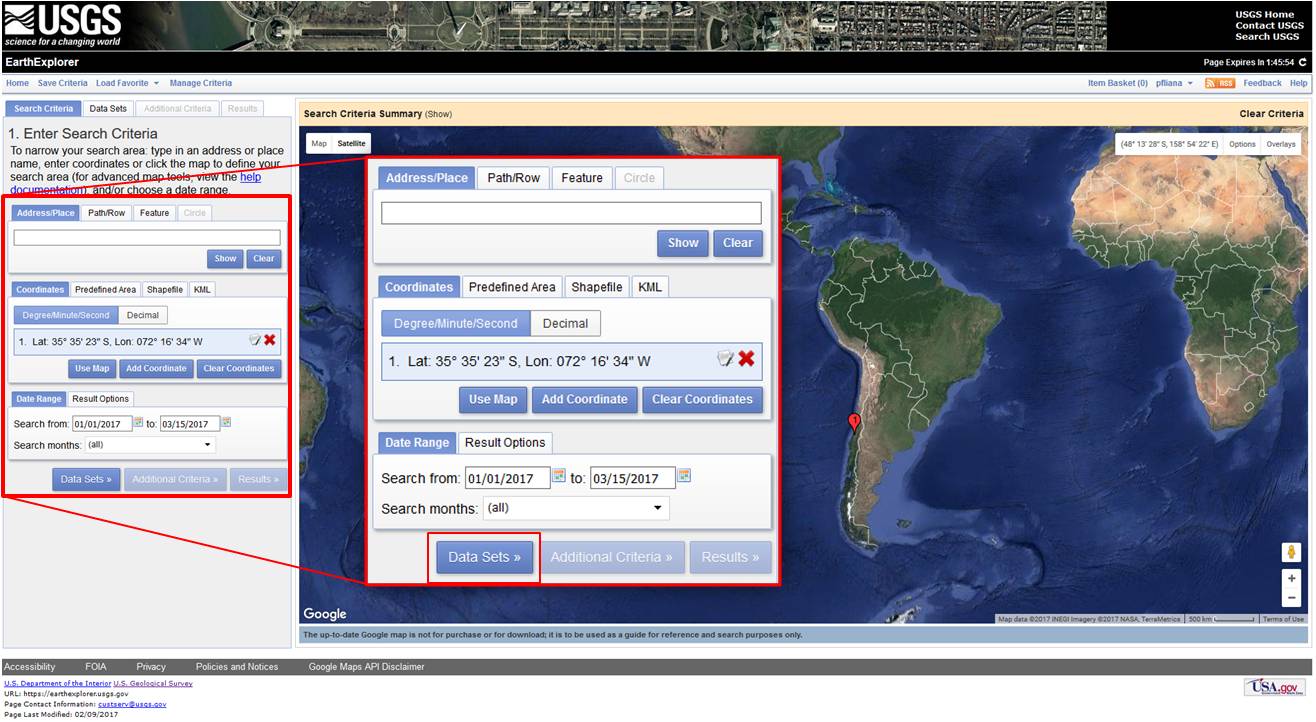Click the orange RSS feed icon
The height and width of the screenshot is (722, 1316).
[x=1219, y=83]
